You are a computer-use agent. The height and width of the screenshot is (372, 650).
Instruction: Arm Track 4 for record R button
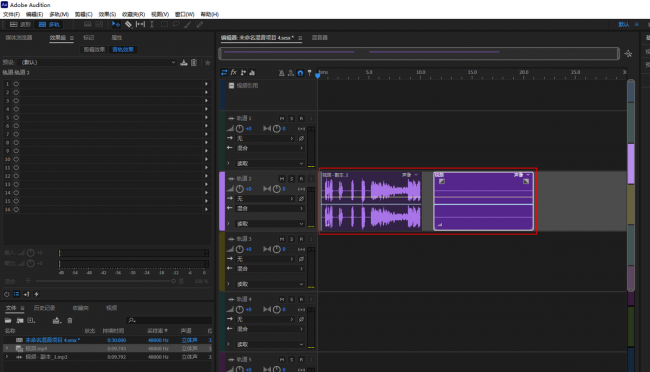pos(301,299)
